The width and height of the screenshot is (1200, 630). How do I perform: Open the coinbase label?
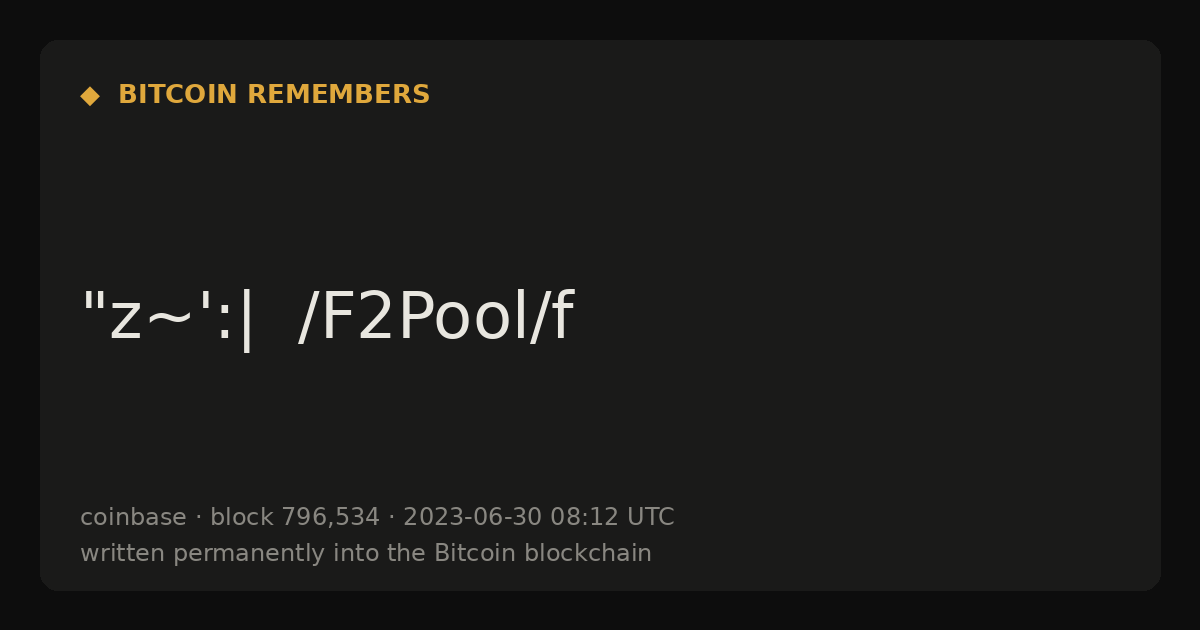133,518
